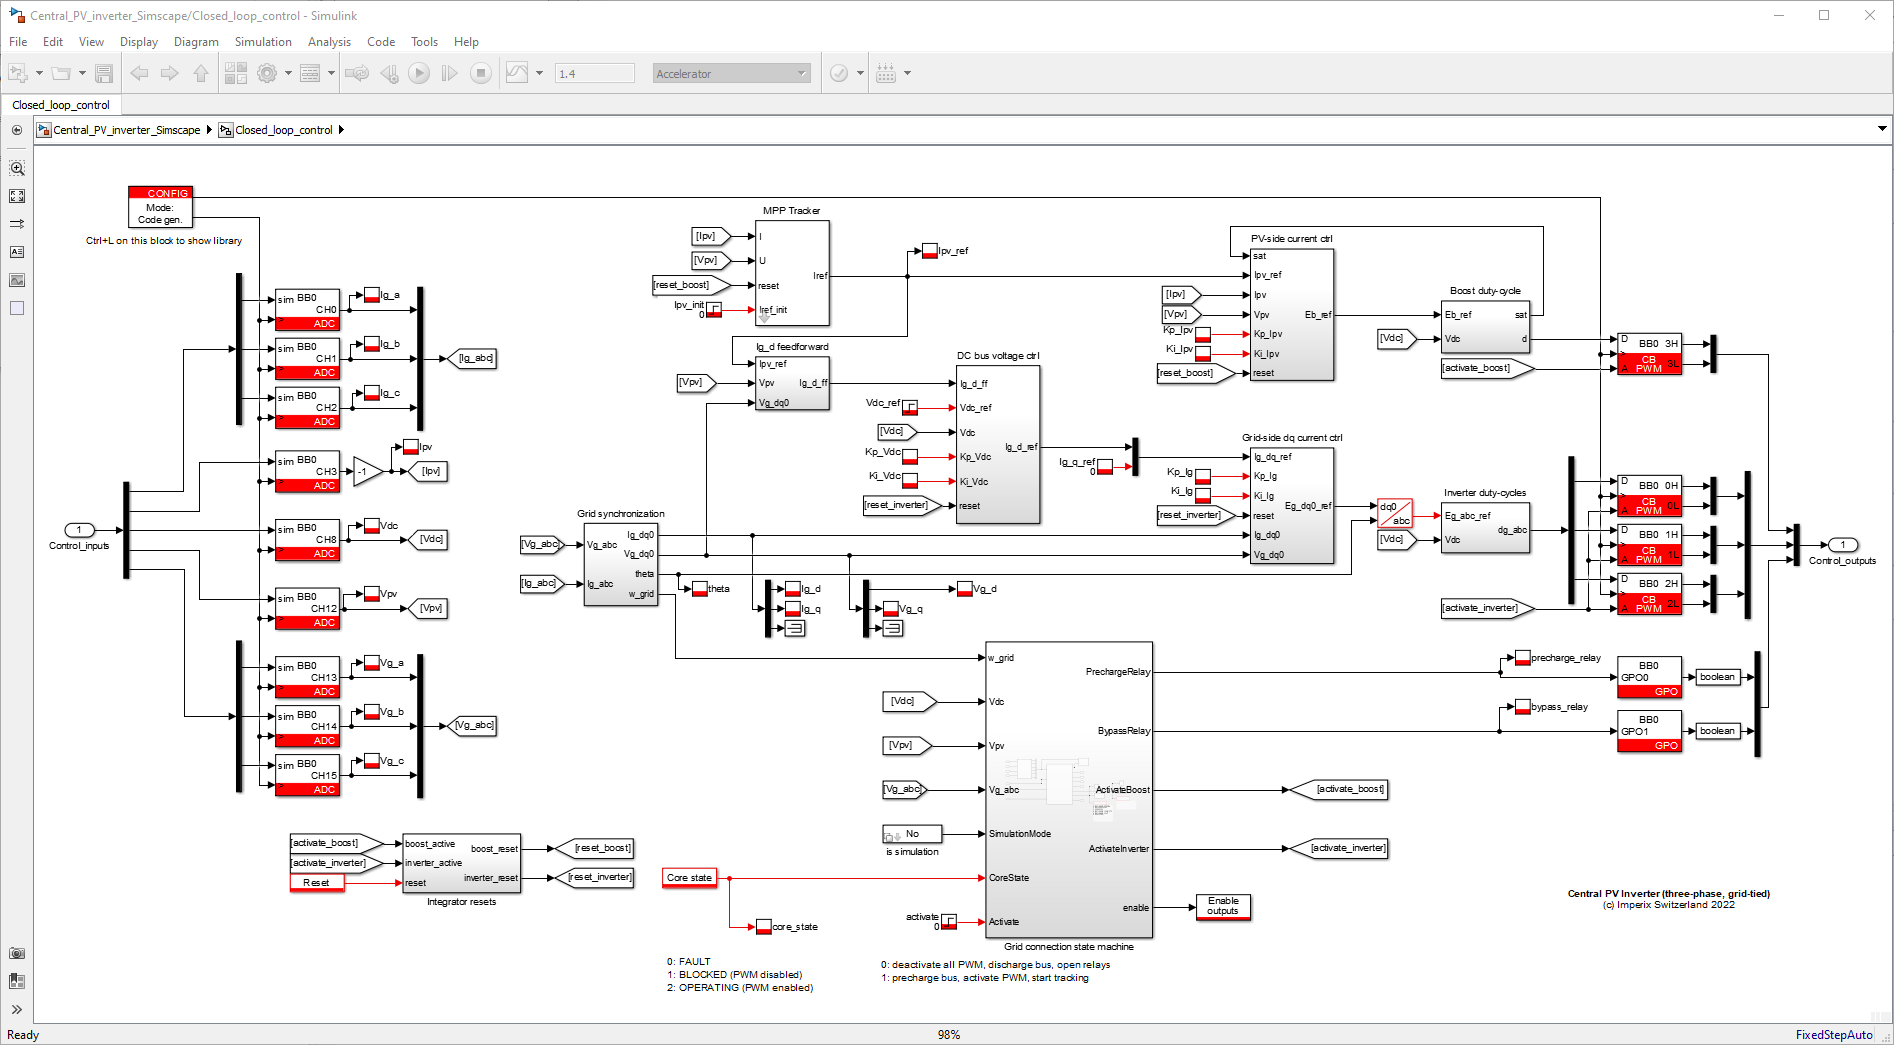
Task: Click the FixedStepAuto solver link
Action: (x=1833, y=1035)
